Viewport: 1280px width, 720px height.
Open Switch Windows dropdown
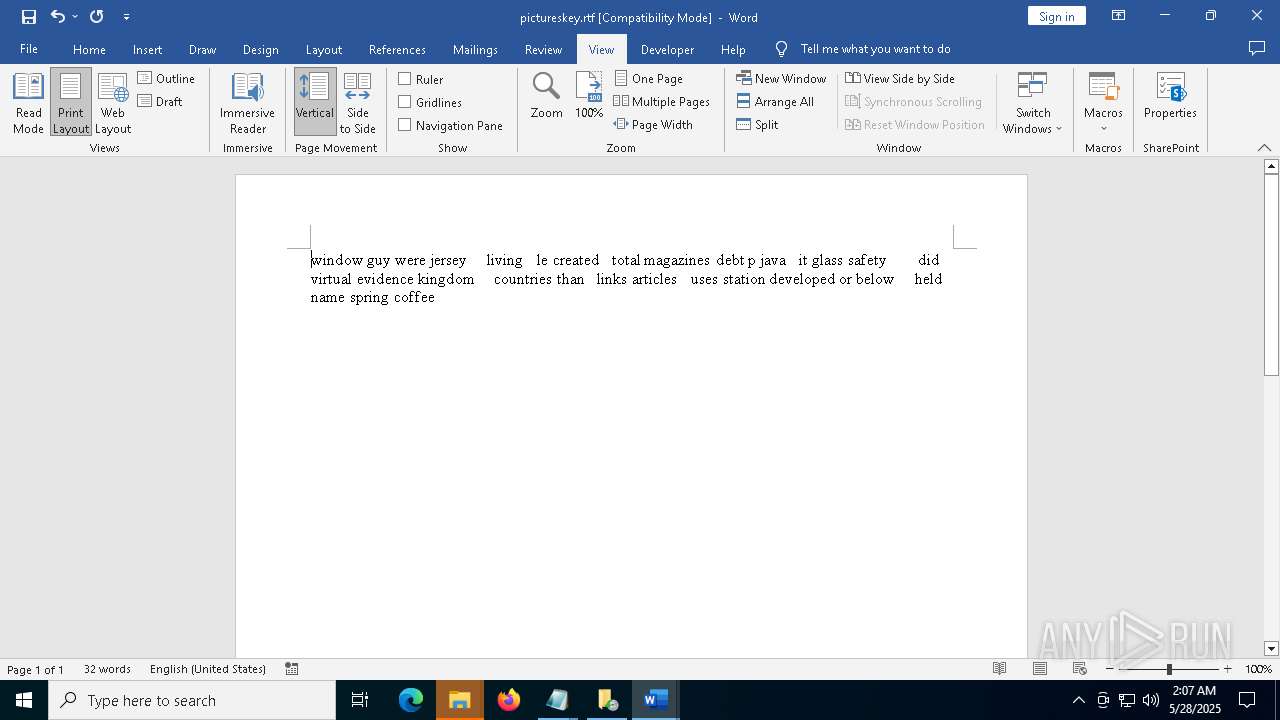click(1033, 103)
